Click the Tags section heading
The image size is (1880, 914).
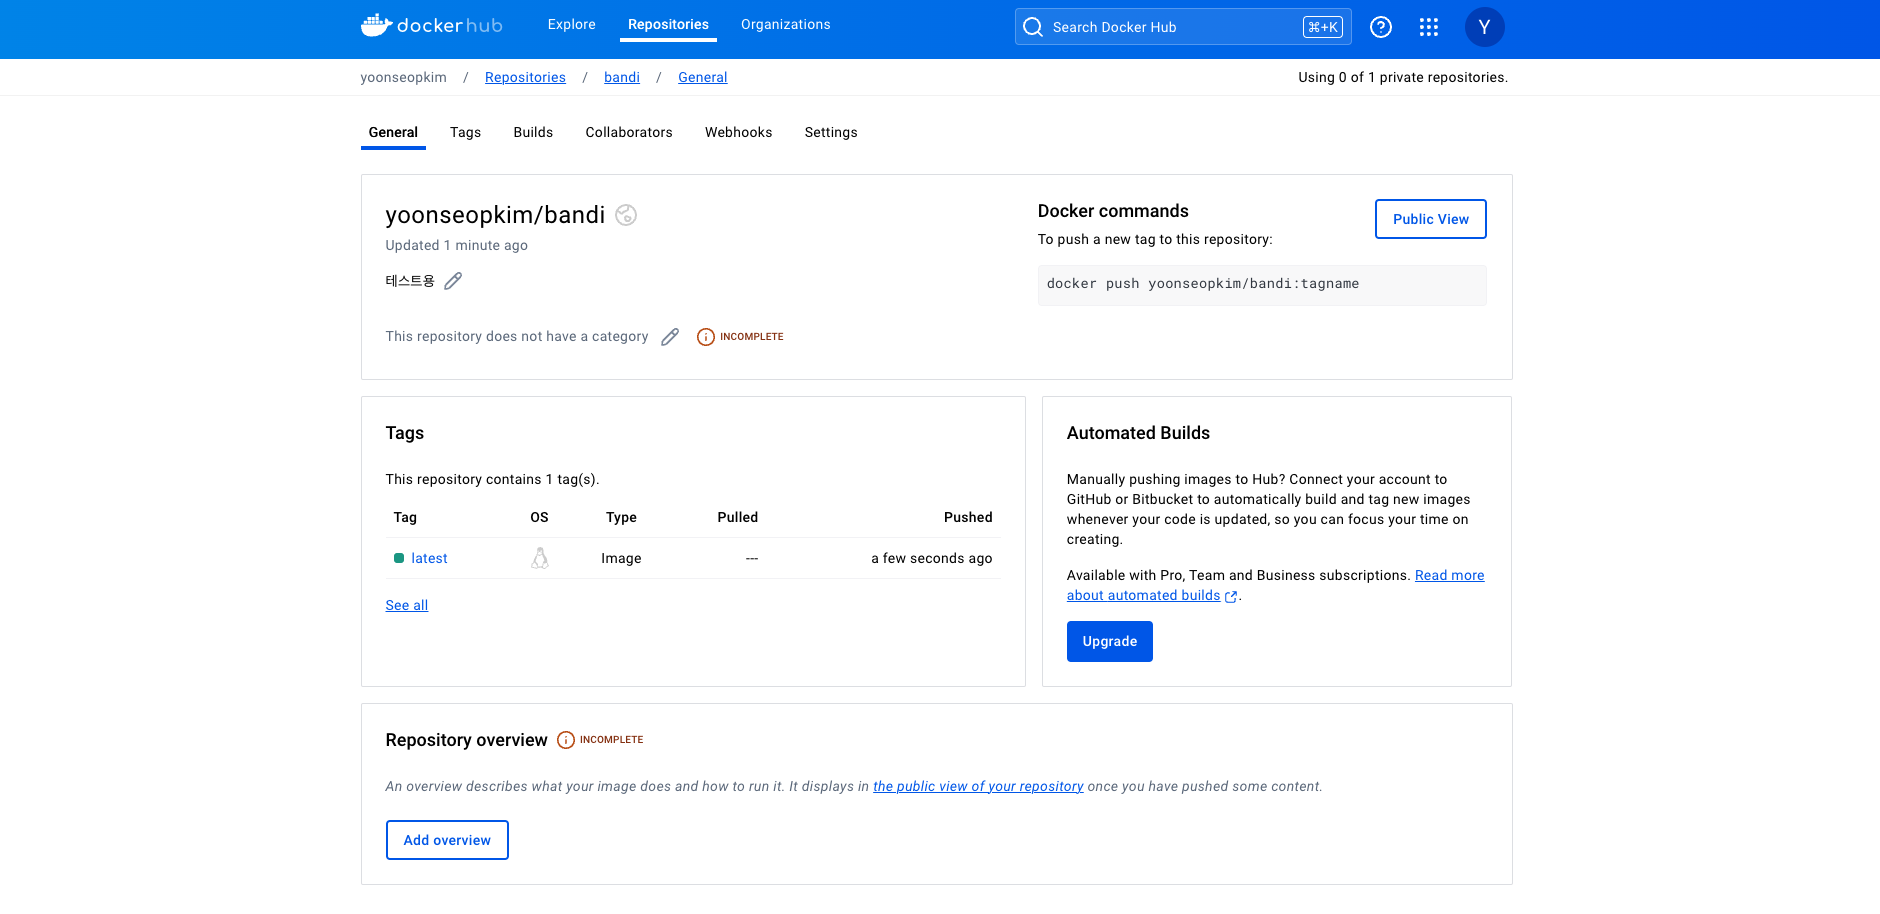(405, 433)
